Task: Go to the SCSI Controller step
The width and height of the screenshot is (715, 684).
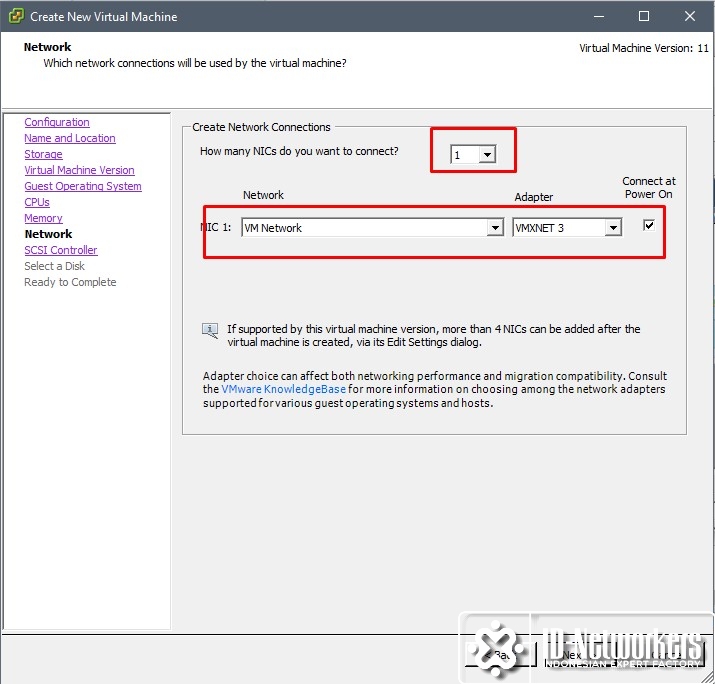Action: pyautogui.click(x=61, y=250)
